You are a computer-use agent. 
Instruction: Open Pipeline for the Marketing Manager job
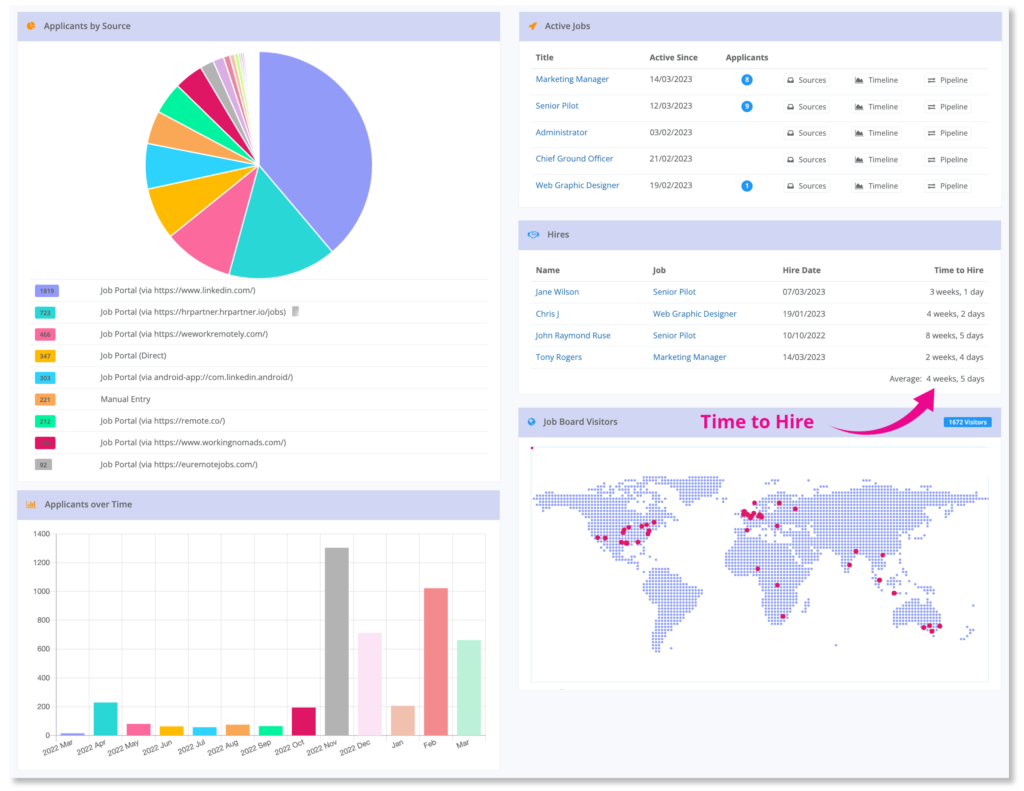point(948,80)
